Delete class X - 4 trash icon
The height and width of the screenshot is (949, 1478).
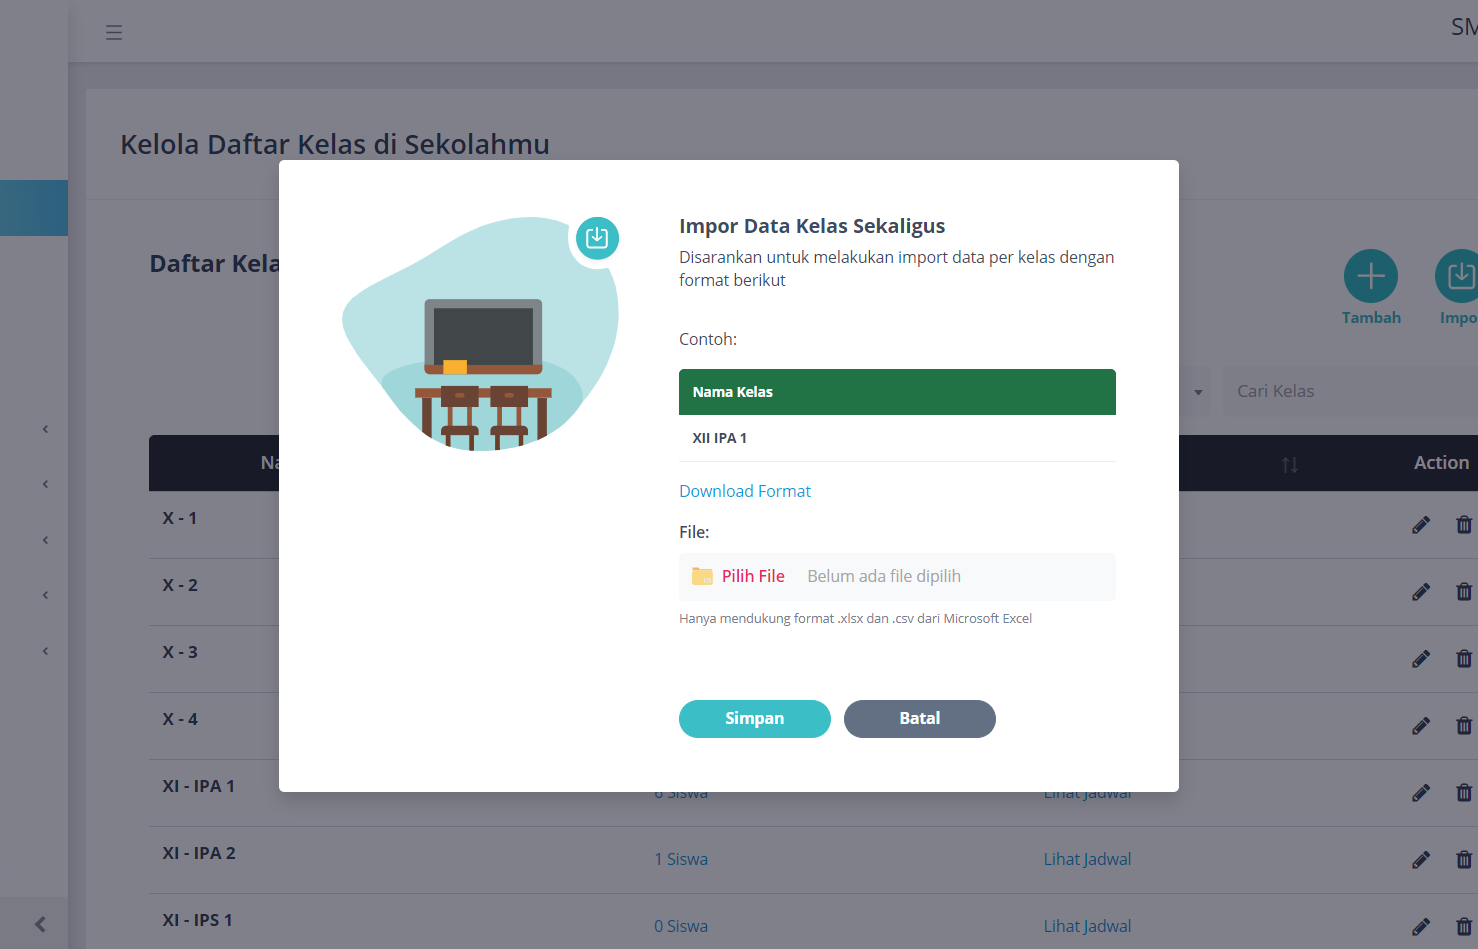[1463, 726]
